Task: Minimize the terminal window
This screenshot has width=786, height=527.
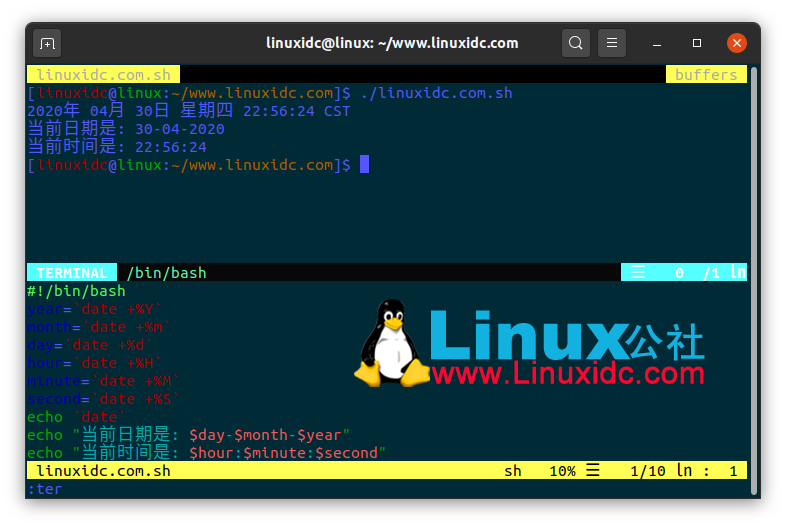Action: tap(657, 44)
